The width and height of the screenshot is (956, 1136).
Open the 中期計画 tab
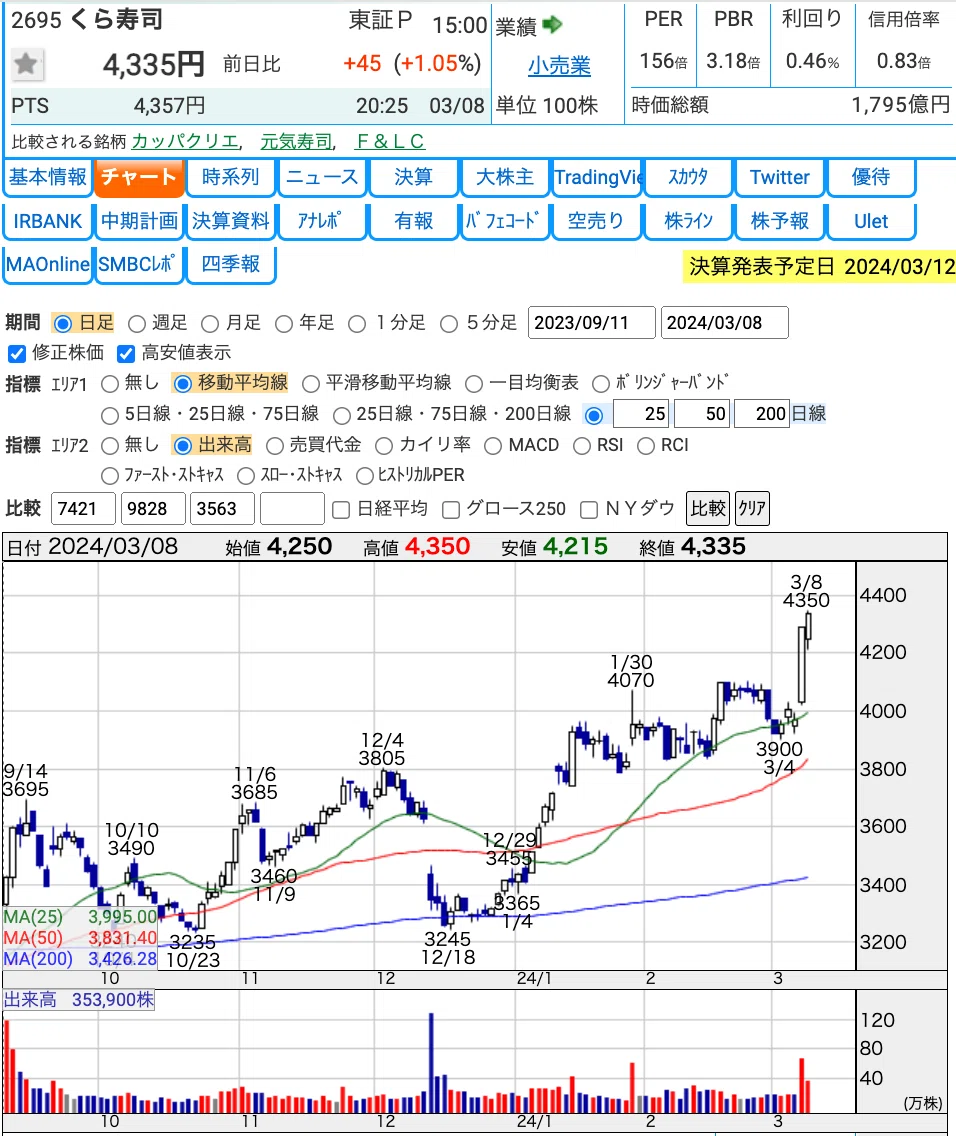coord(139,221)
